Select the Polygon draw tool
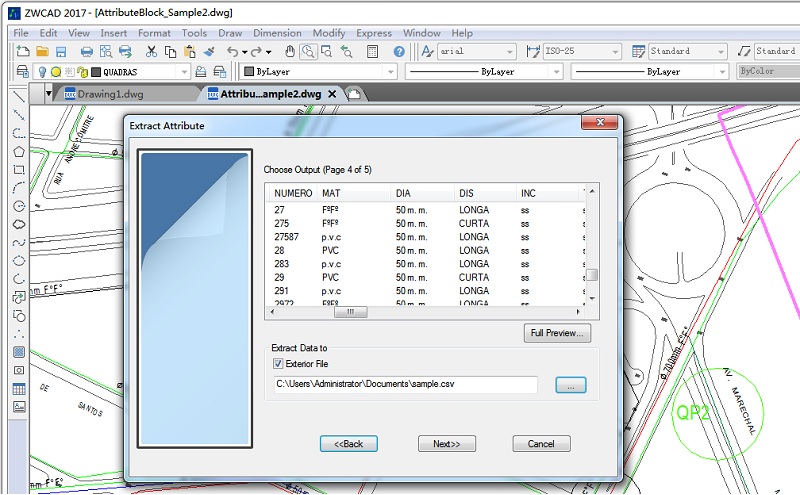Screen dimensions: 800x495 click(x=19, y=151)
